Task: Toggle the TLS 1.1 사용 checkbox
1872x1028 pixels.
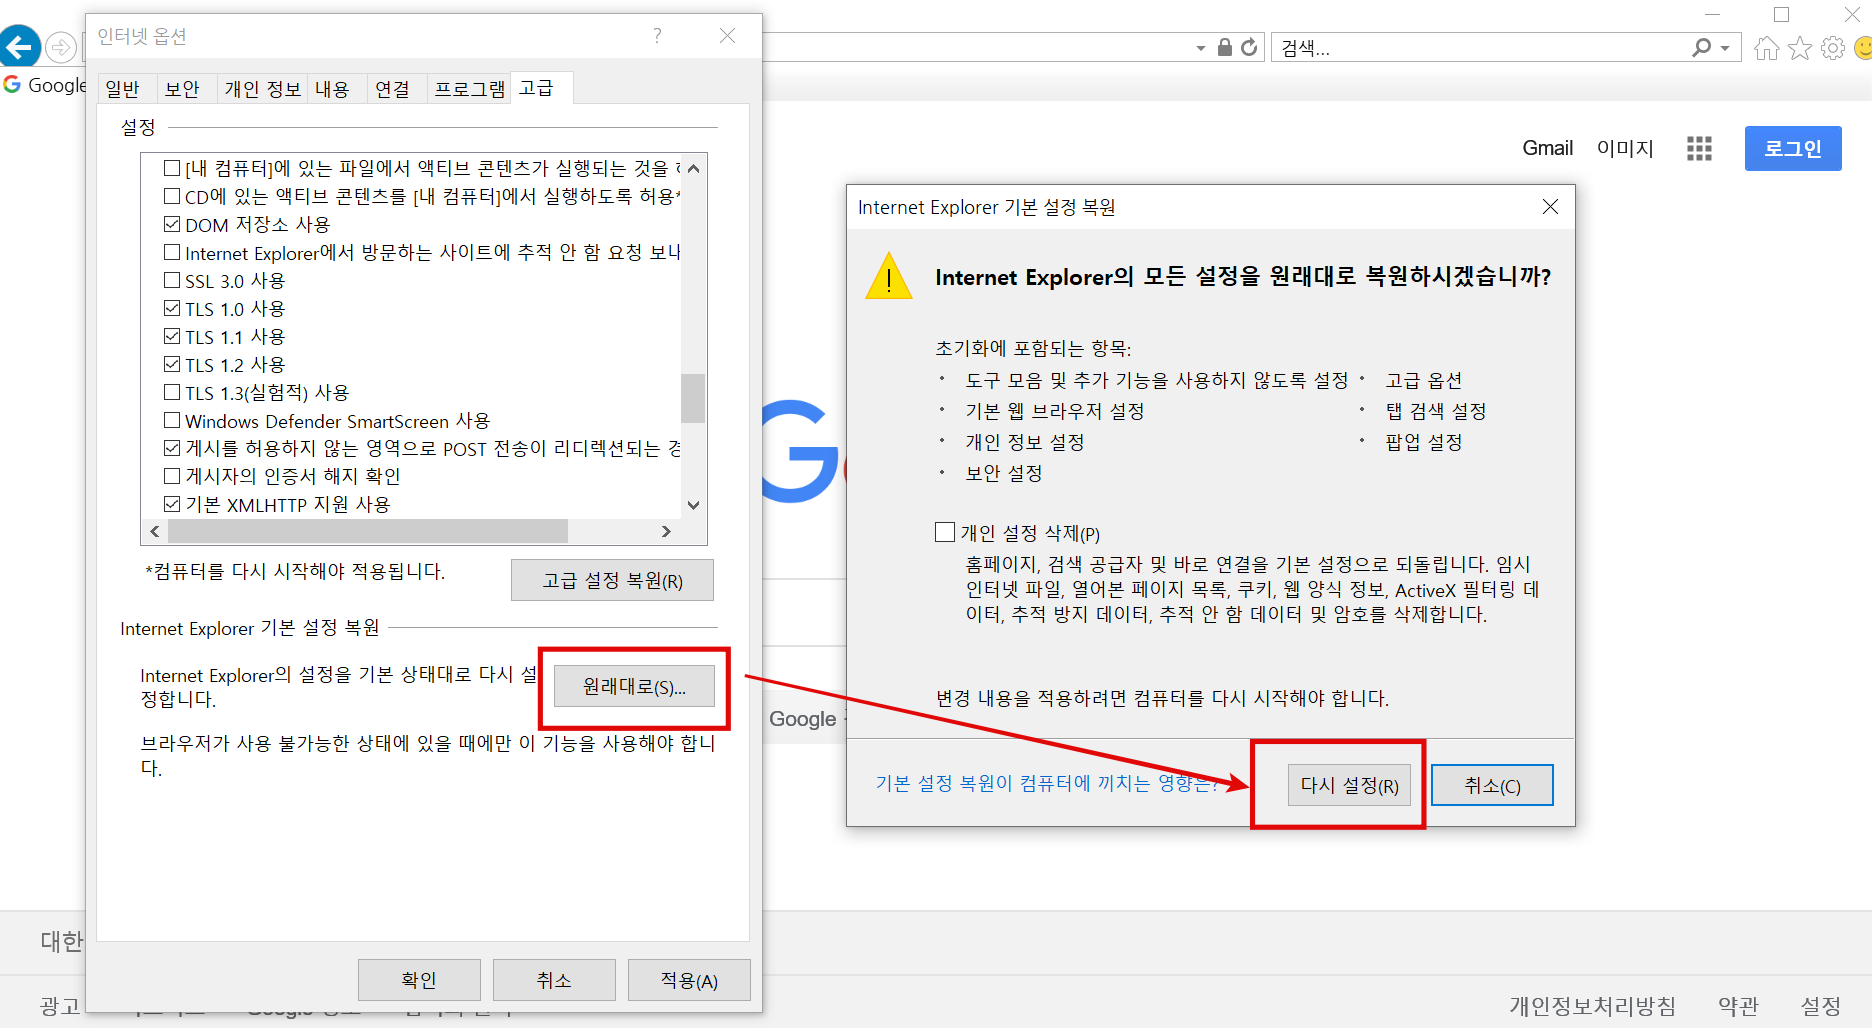Action: pyautogui.click(x=172, y=336)
